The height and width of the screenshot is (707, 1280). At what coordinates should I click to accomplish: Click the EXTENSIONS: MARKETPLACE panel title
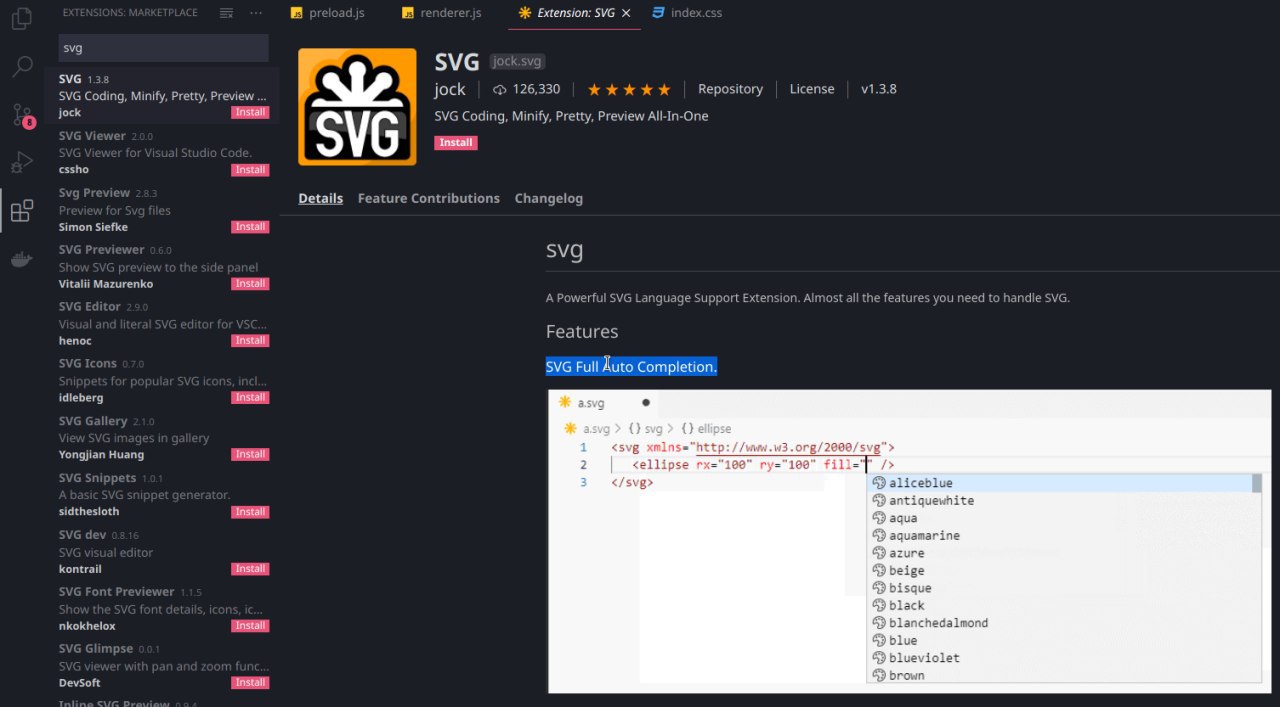click(x=130, y=13)
